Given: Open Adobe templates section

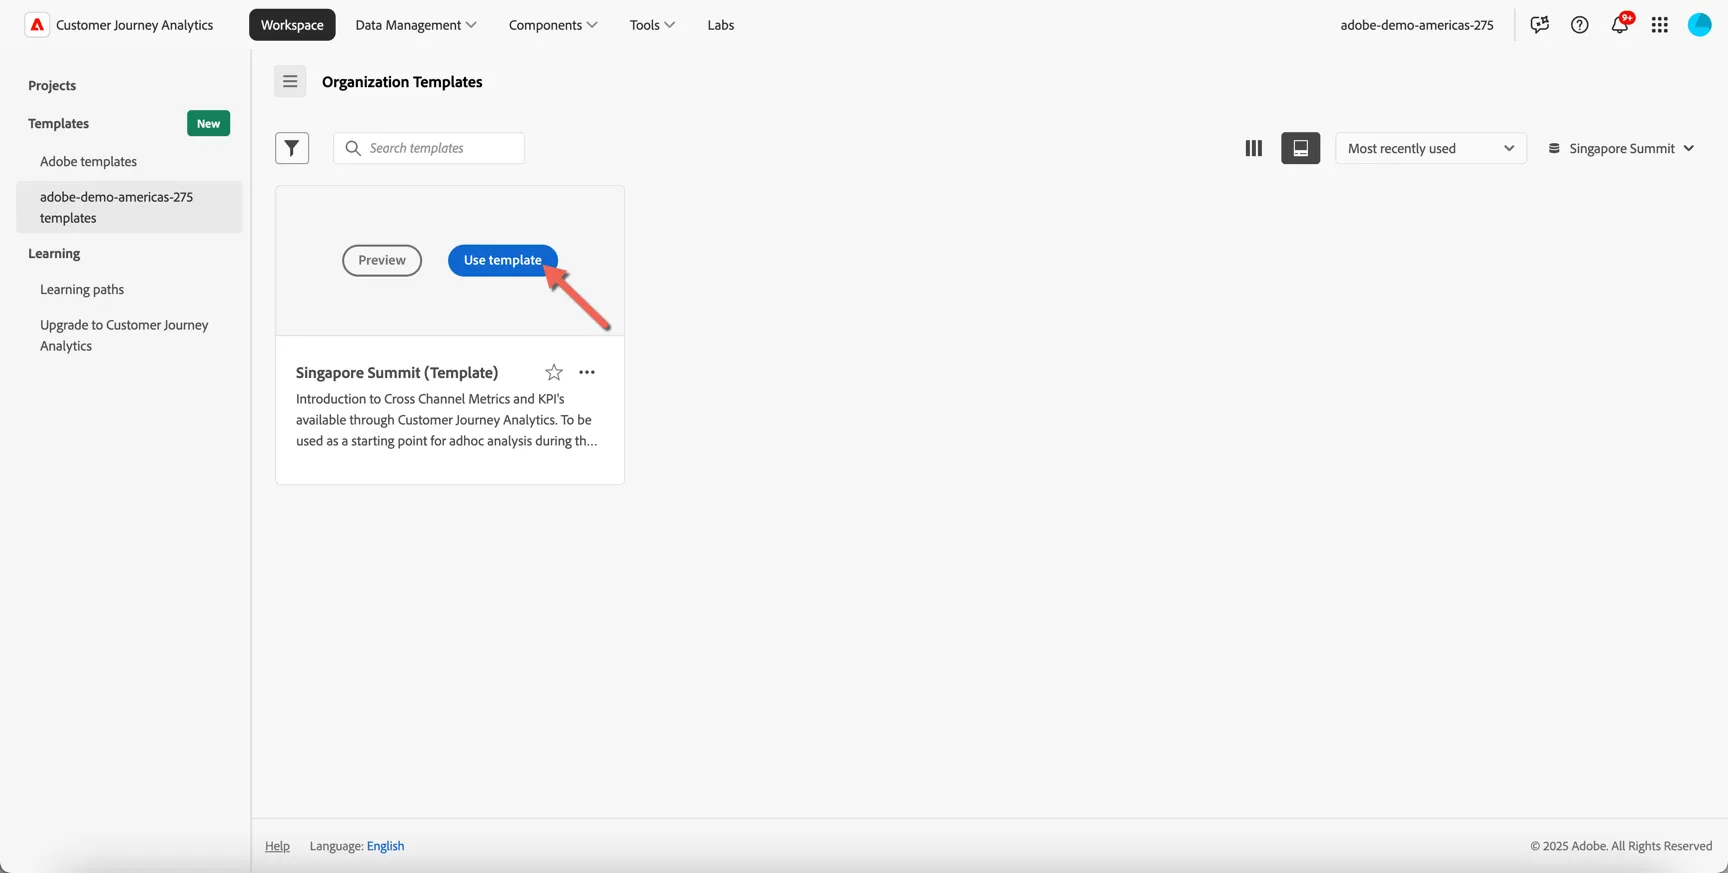Looking at the screenshot, I should coord(89,162).
